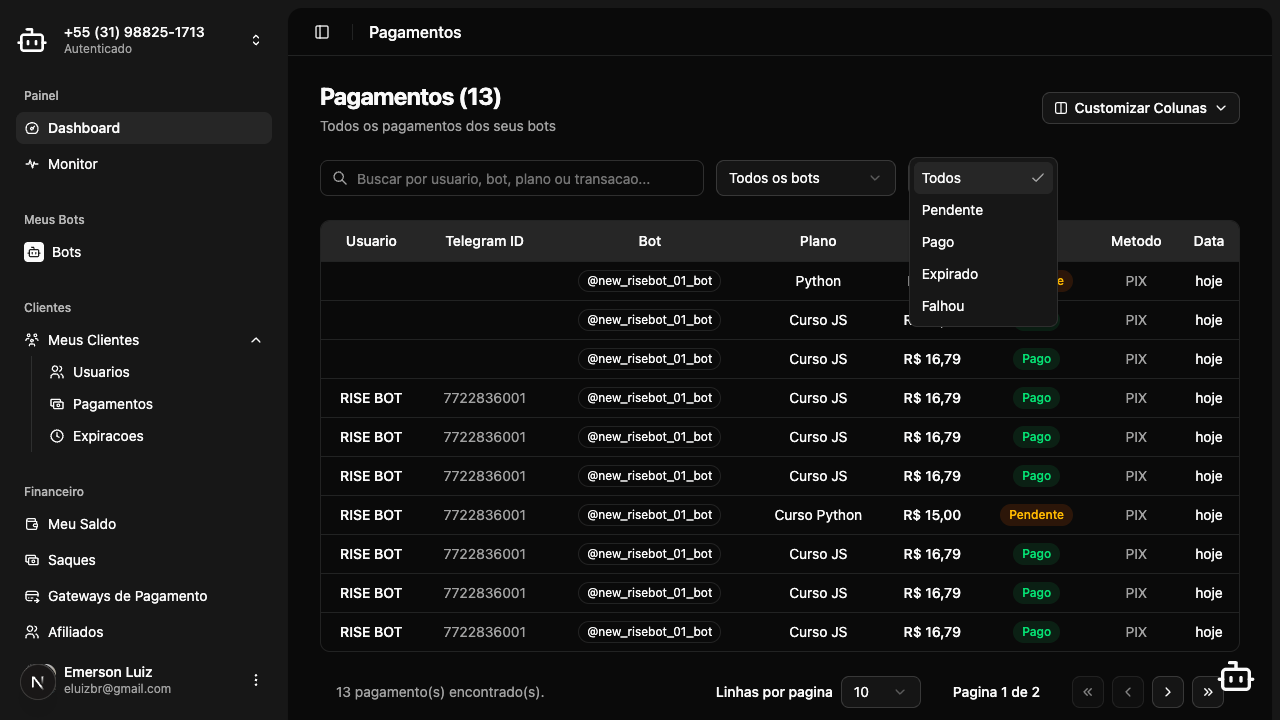Open the Bots section
1280x720 pixels.
(x=144, y=252)
